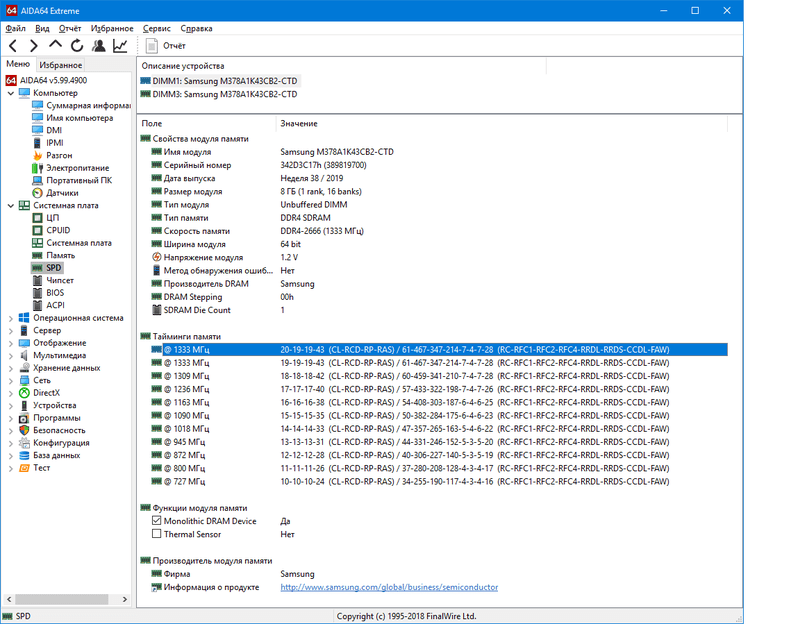The image size is (800, 624).
Task: Click the База данных database icon
Action: (24, 456)
